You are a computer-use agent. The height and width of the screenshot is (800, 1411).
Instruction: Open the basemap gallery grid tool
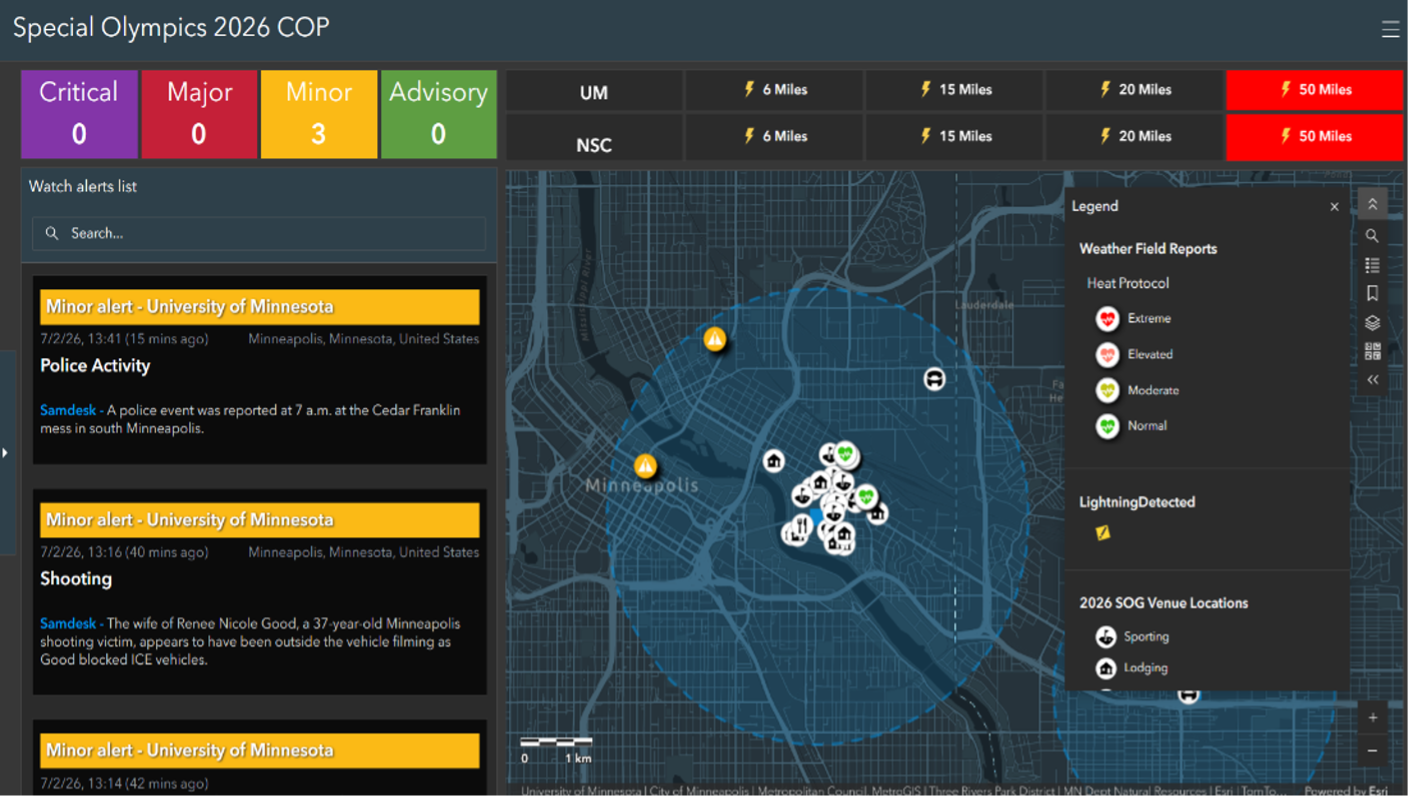pyautogui.click(x=1372, y=352)
